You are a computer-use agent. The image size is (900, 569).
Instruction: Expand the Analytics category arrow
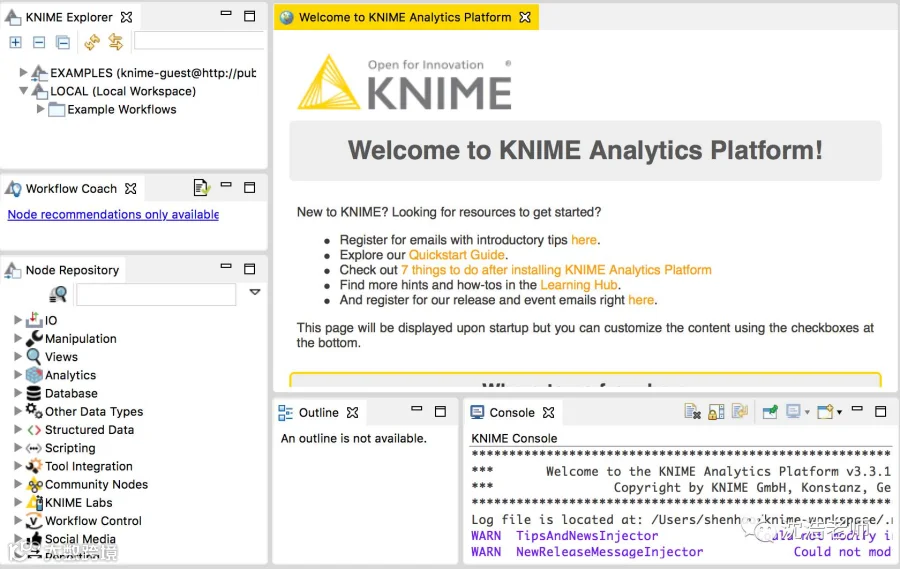click(18, 374)
